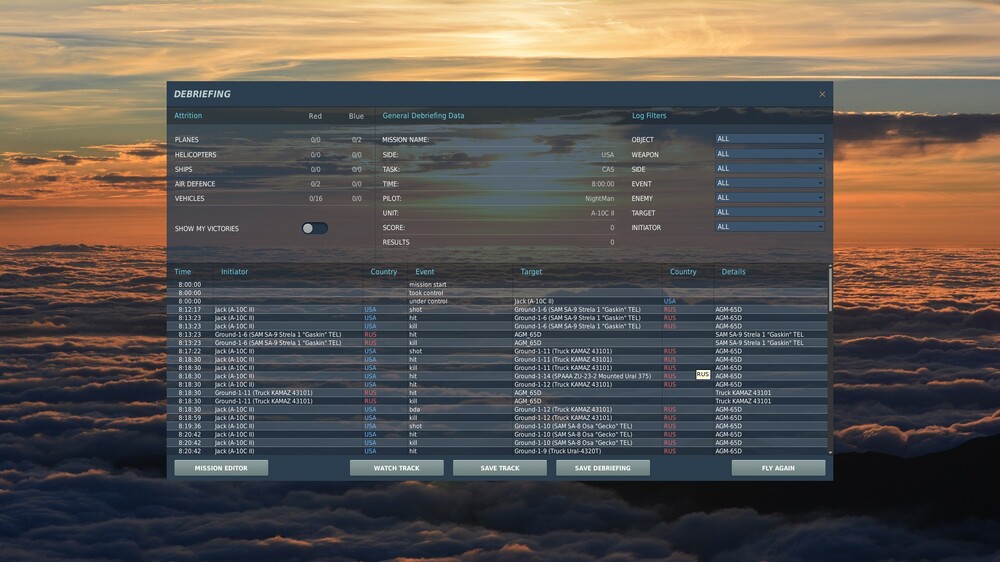Click the Event column header
Image resolution: width=1000 pixels, height=562 pixels.
pyautogui.click(x=425, y=272)
